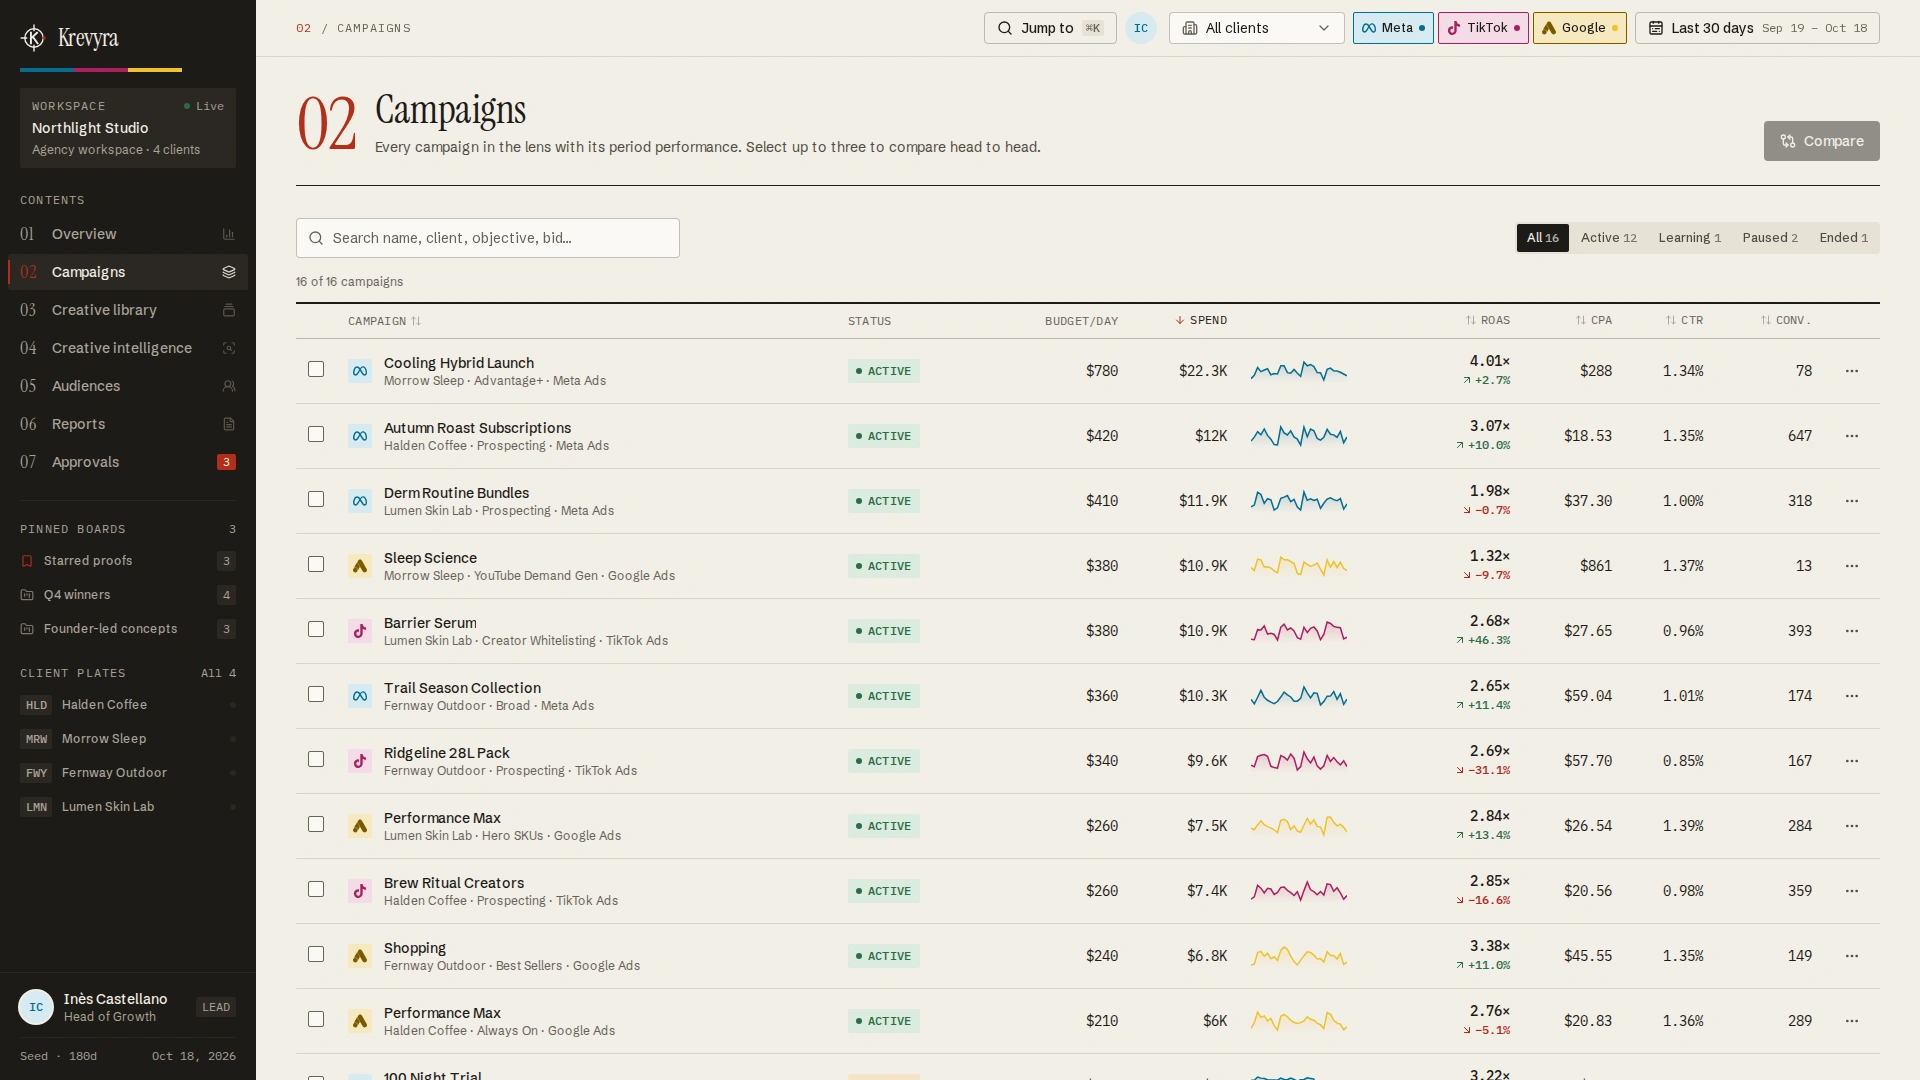1920x1080 pixels.
Task: Toggle the Meta platform filter chip
Action: (1393, 28)
